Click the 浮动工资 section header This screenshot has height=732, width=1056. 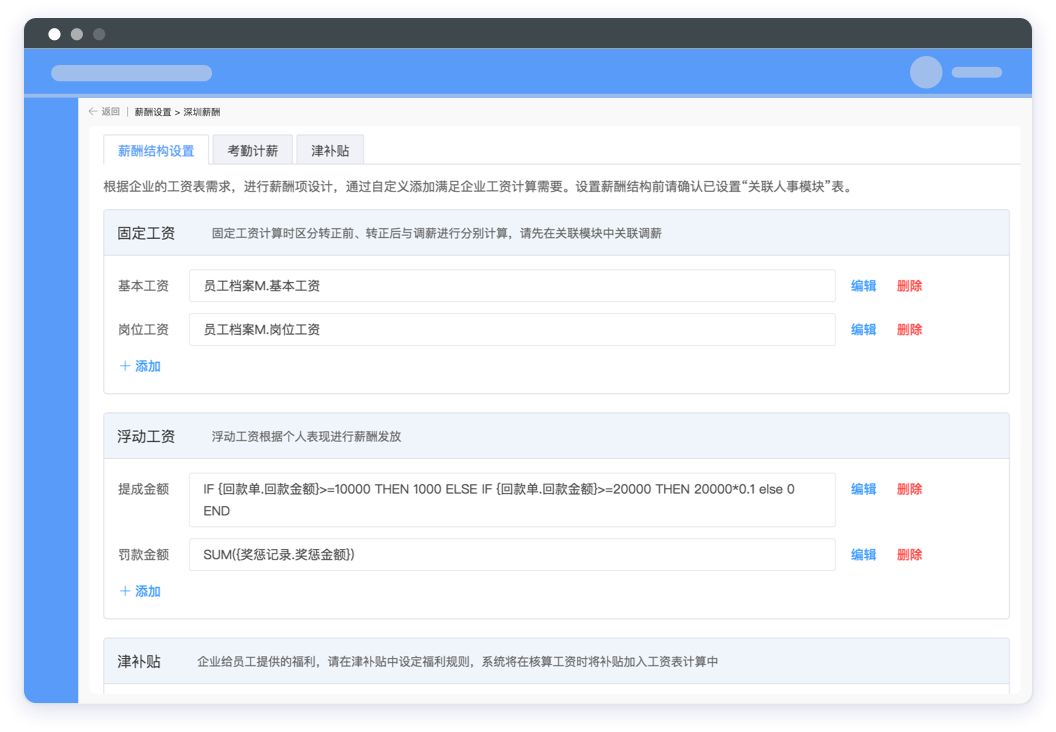coord(556,436)
